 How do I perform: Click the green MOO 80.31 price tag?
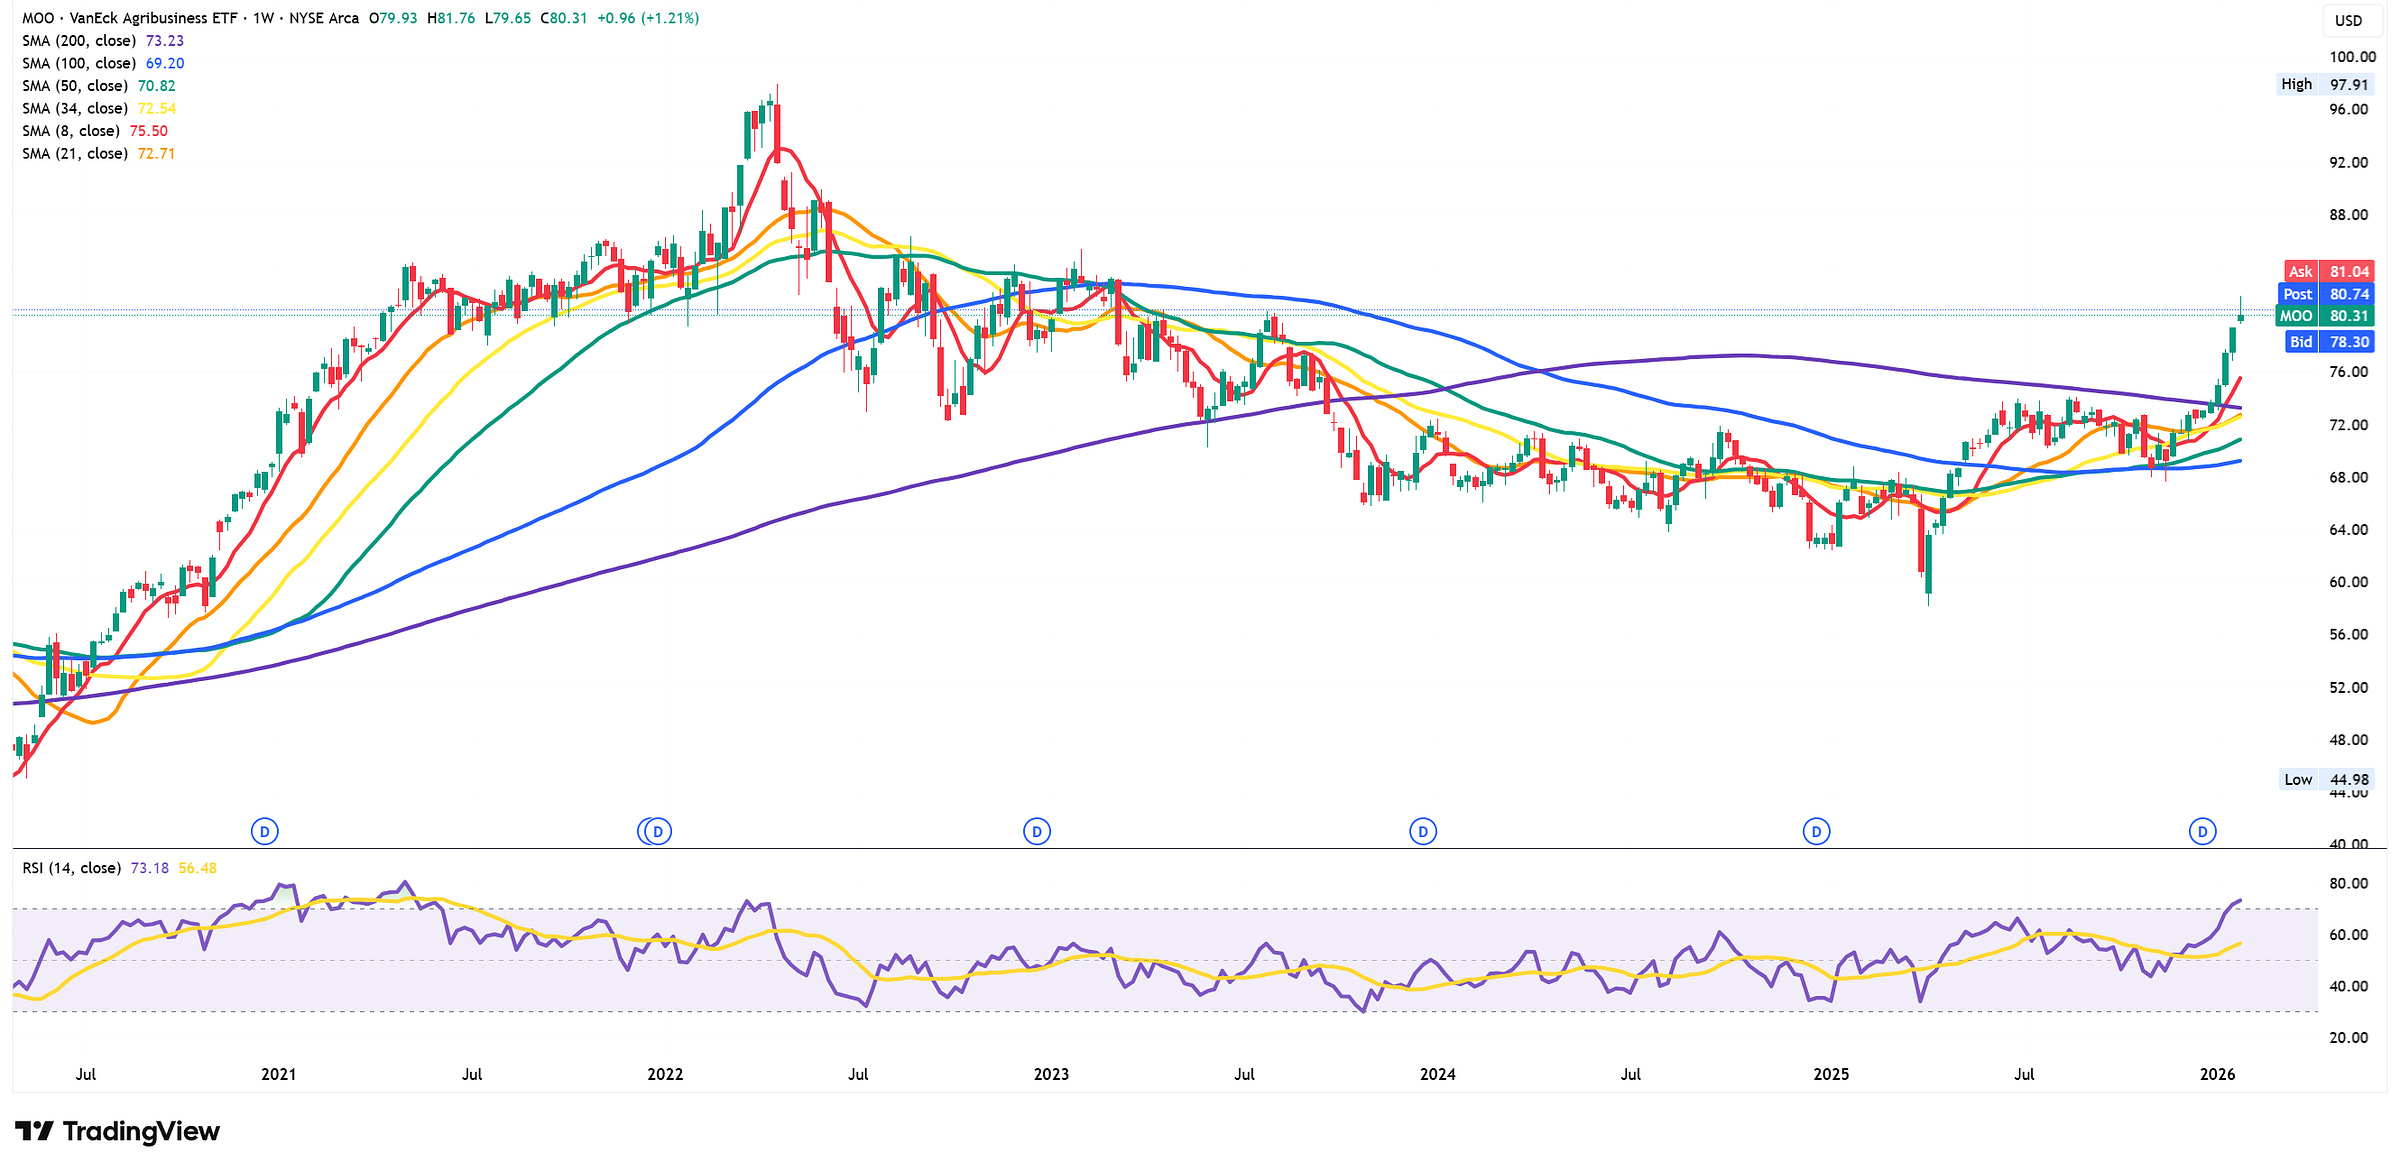(2325, 316)
